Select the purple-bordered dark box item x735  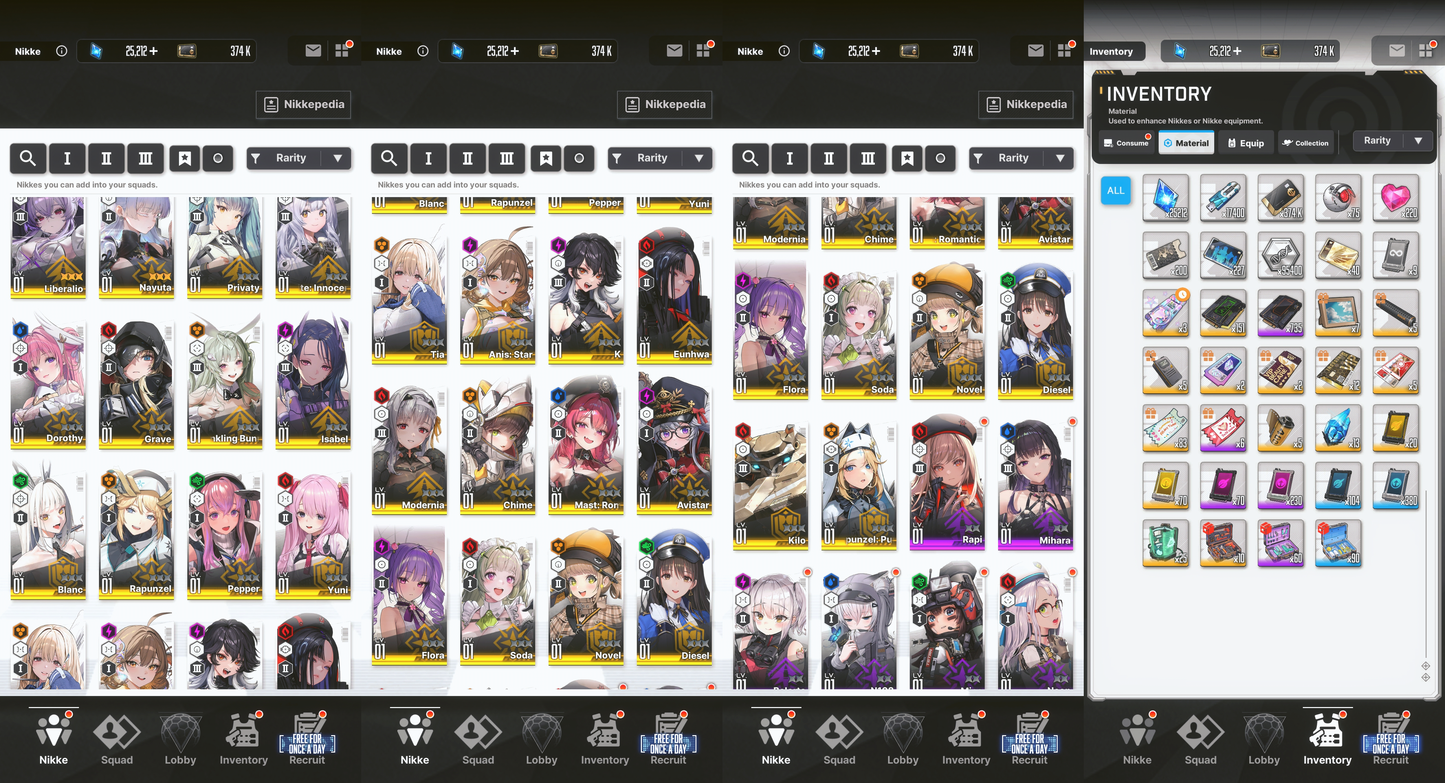1281,313
